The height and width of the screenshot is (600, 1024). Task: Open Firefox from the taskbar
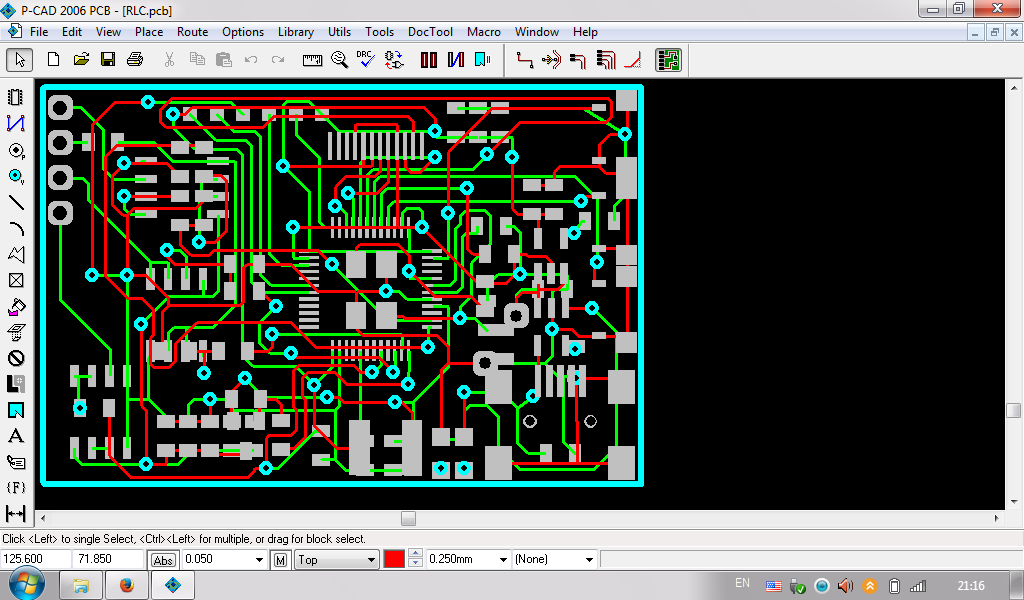[x=126, y=585]
